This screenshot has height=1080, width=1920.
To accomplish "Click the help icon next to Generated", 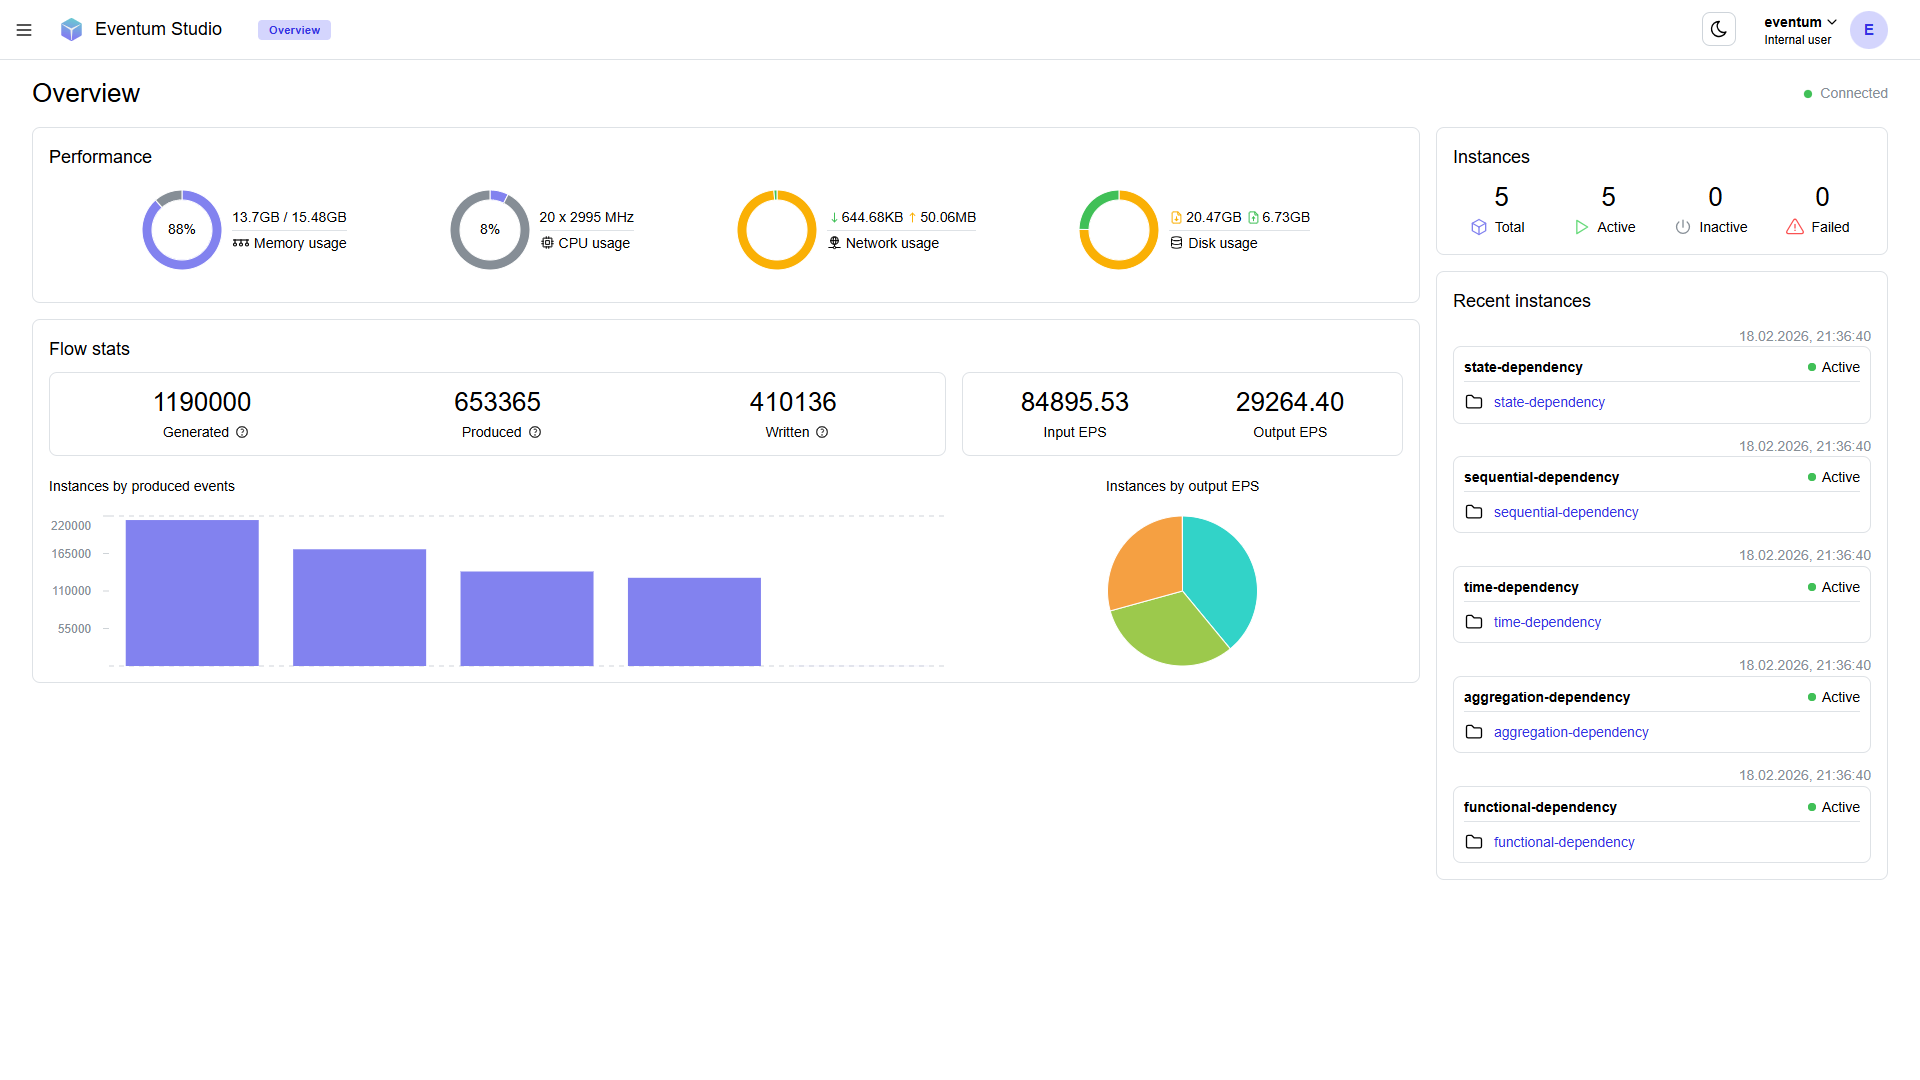I will pos(242,432).
